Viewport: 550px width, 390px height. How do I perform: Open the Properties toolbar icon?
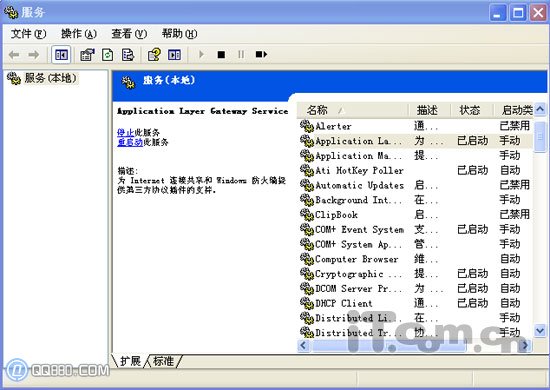pos(87,55)
